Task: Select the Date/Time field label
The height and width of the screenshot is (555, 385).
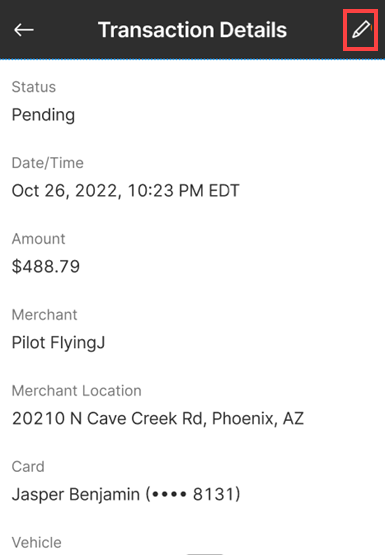Action: tap(48, 163)
